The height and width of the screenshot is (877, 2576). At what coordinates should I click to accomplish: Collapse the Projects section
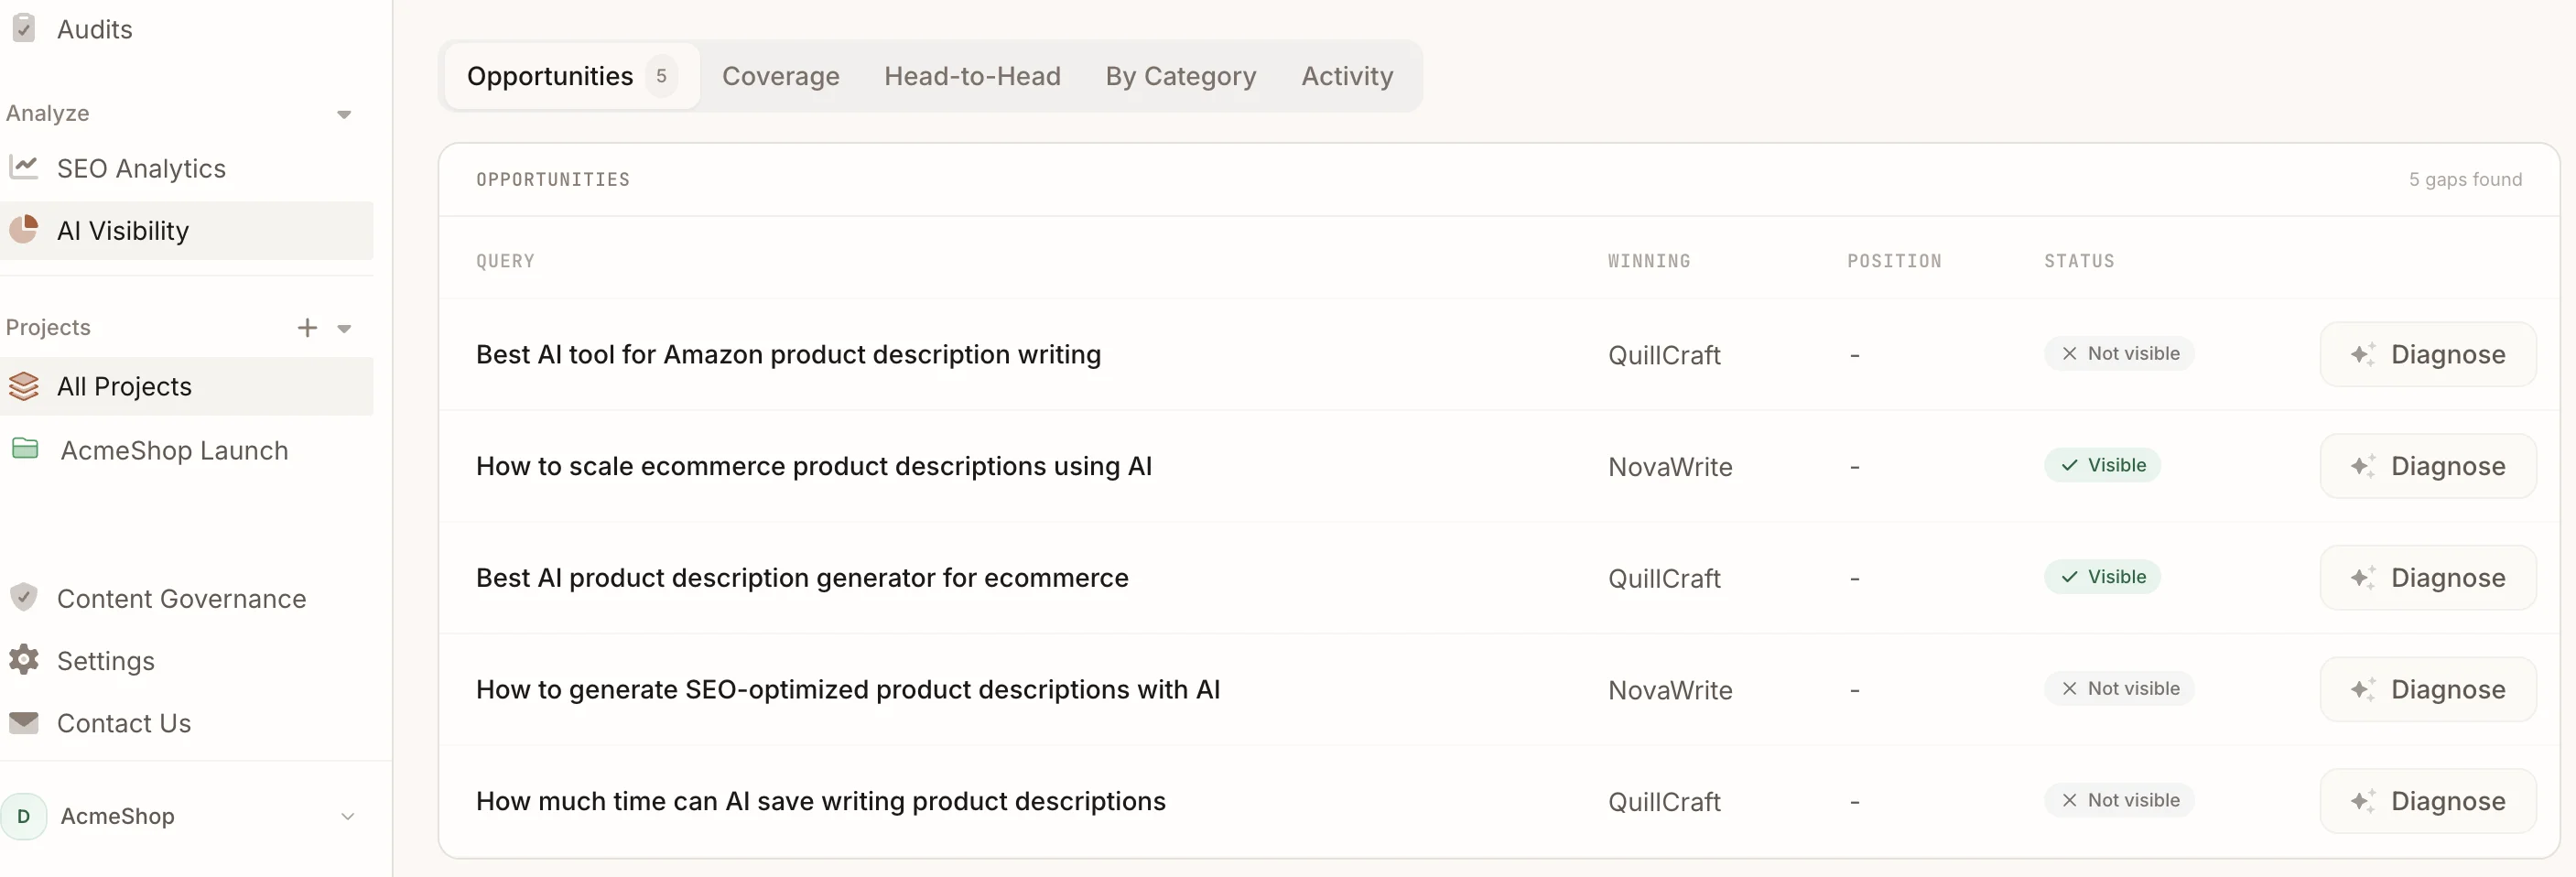coord(344,327)
